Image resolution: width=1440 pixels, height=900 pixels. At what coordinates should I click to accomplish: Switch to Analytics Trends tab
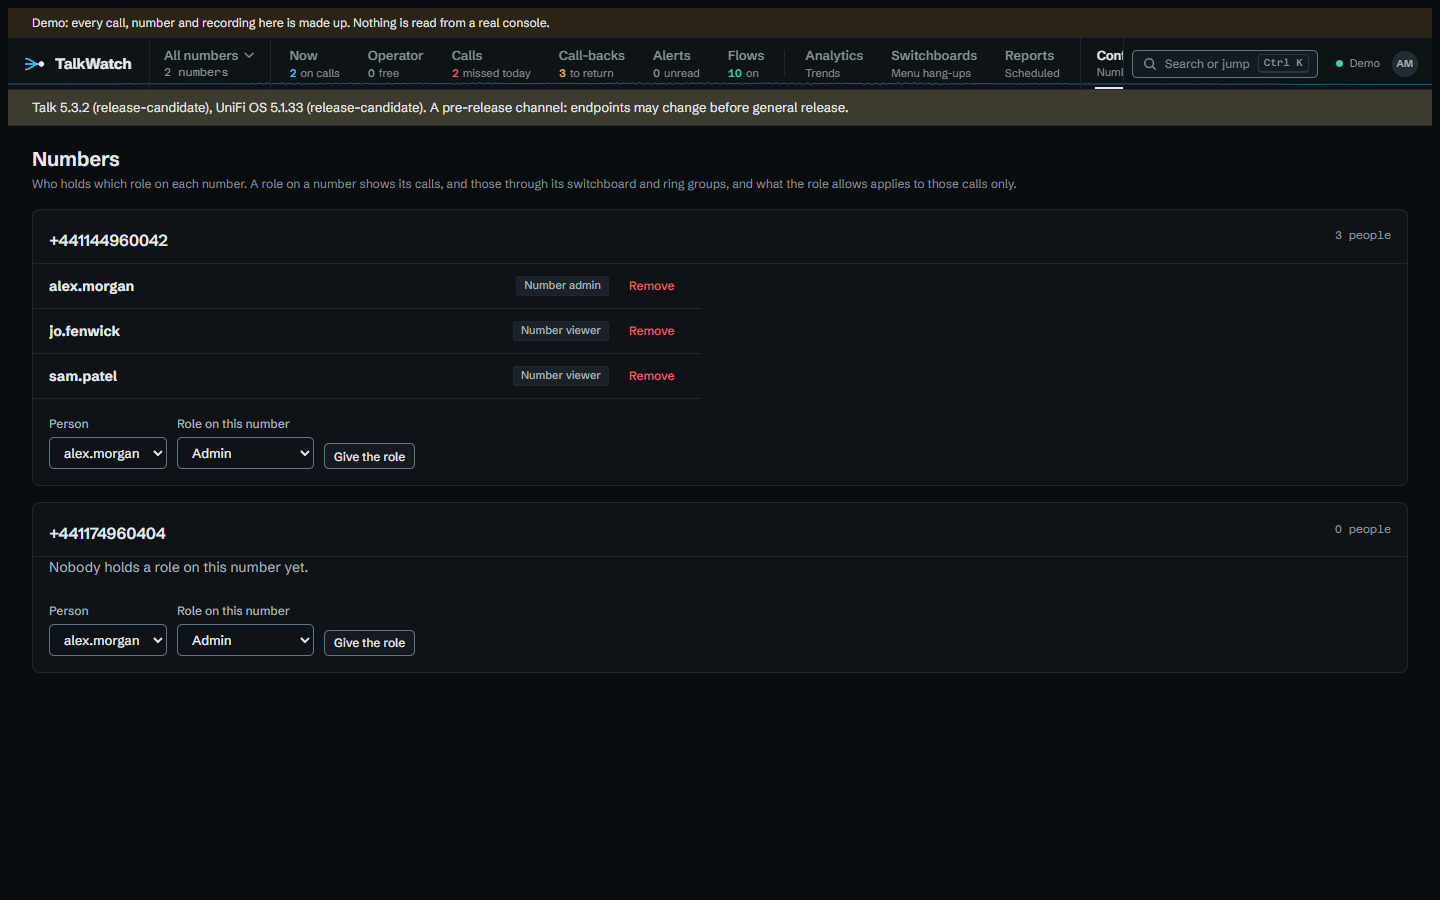(834, 63)
